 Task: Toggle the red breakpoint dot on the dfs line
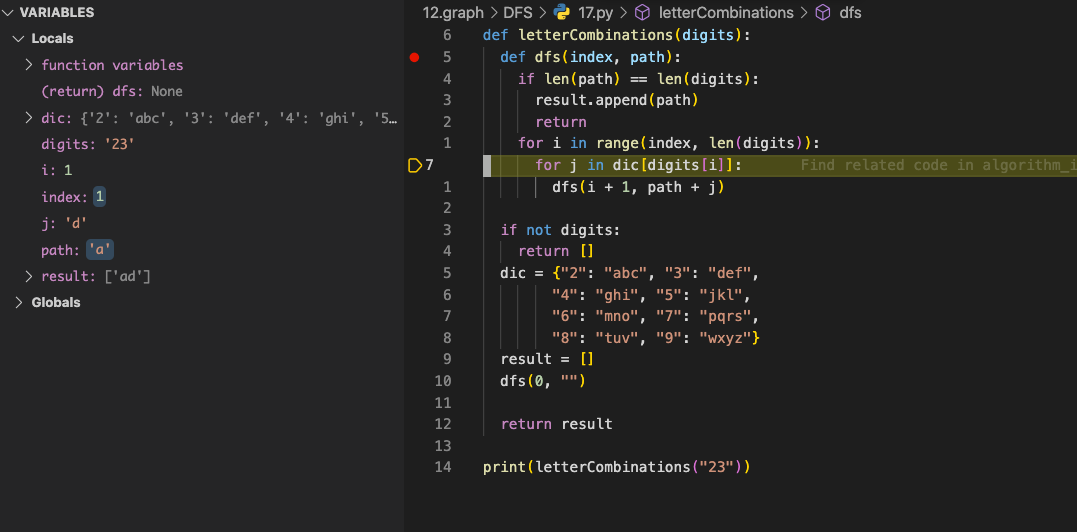(414, 57)
